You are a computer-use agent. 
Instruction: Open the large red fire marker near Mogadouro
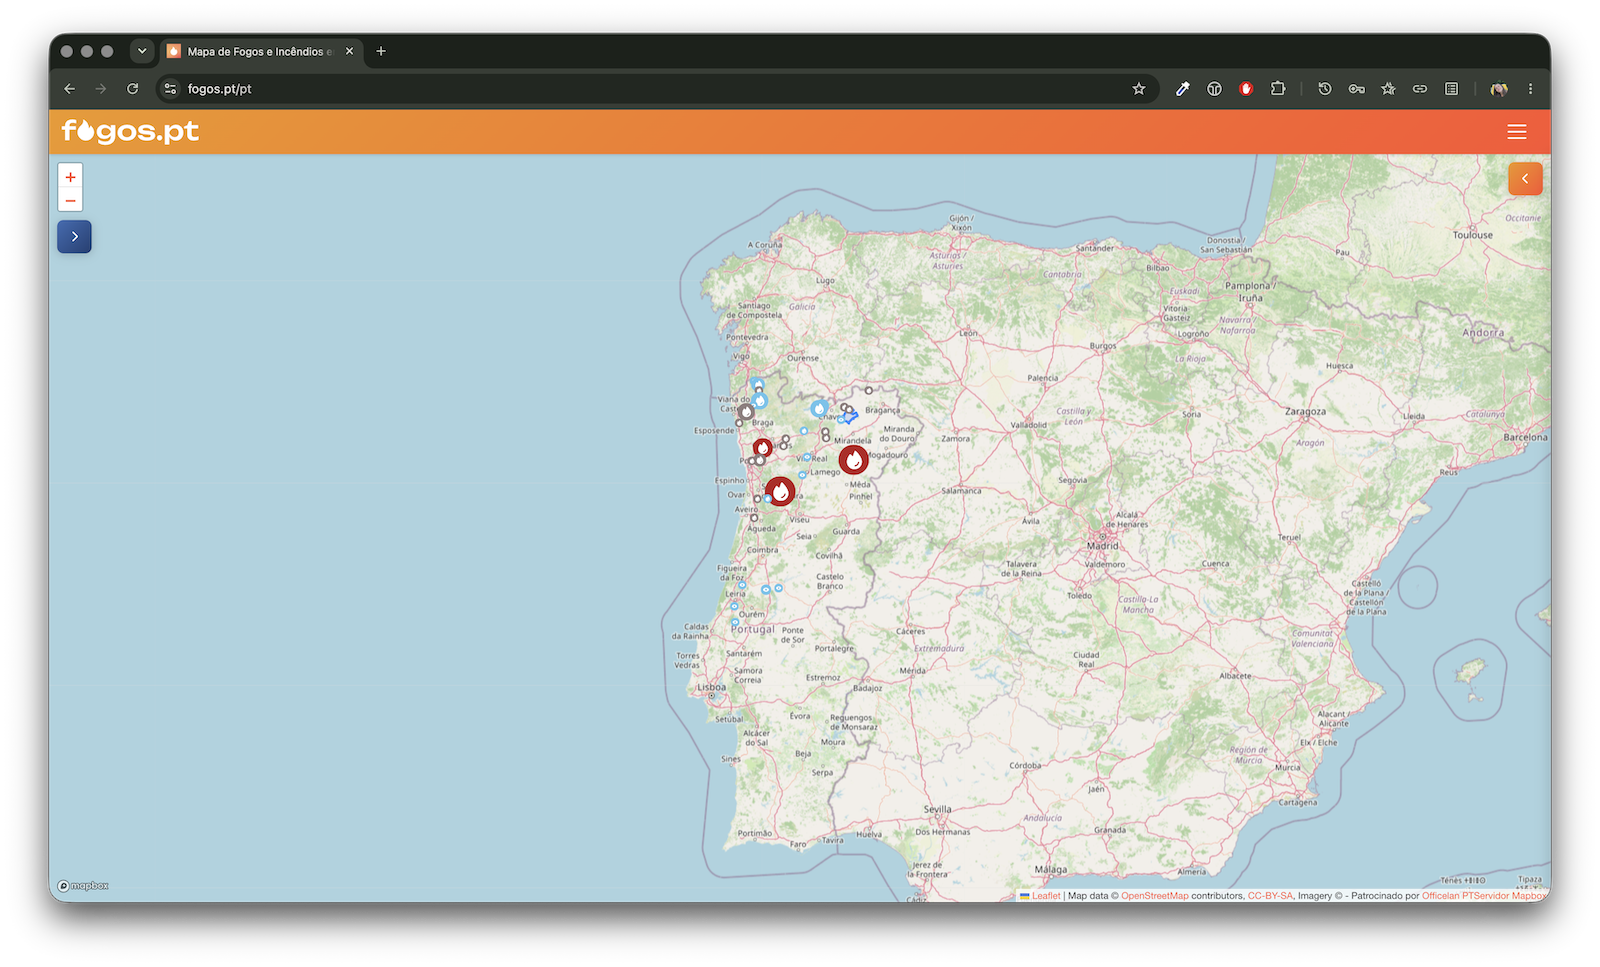click(x=853, y=460)
